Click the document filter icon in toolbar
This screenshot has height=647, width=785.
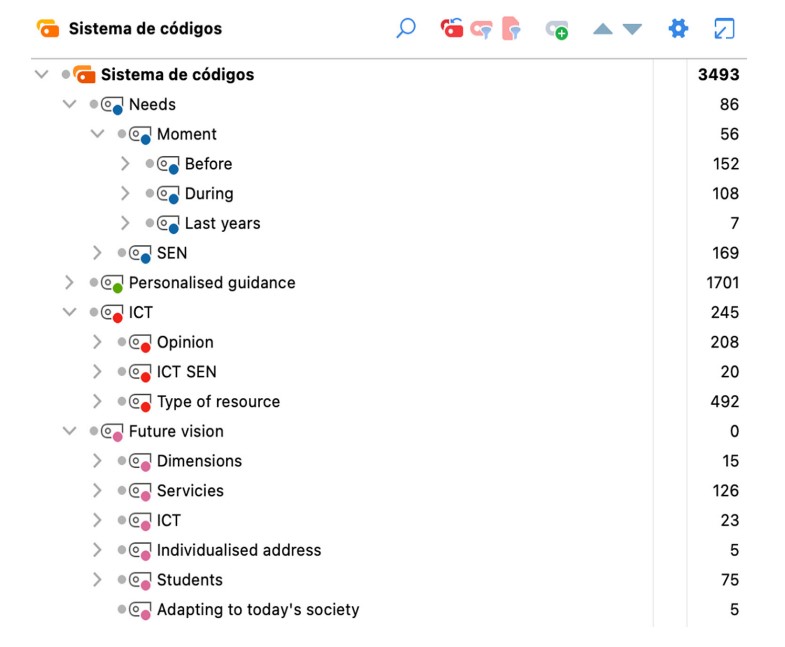point(511,29)
